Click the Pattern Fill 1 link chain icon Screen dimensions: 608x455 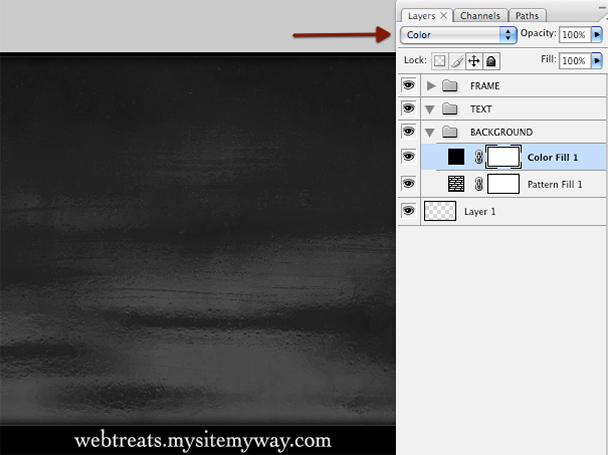479,184
